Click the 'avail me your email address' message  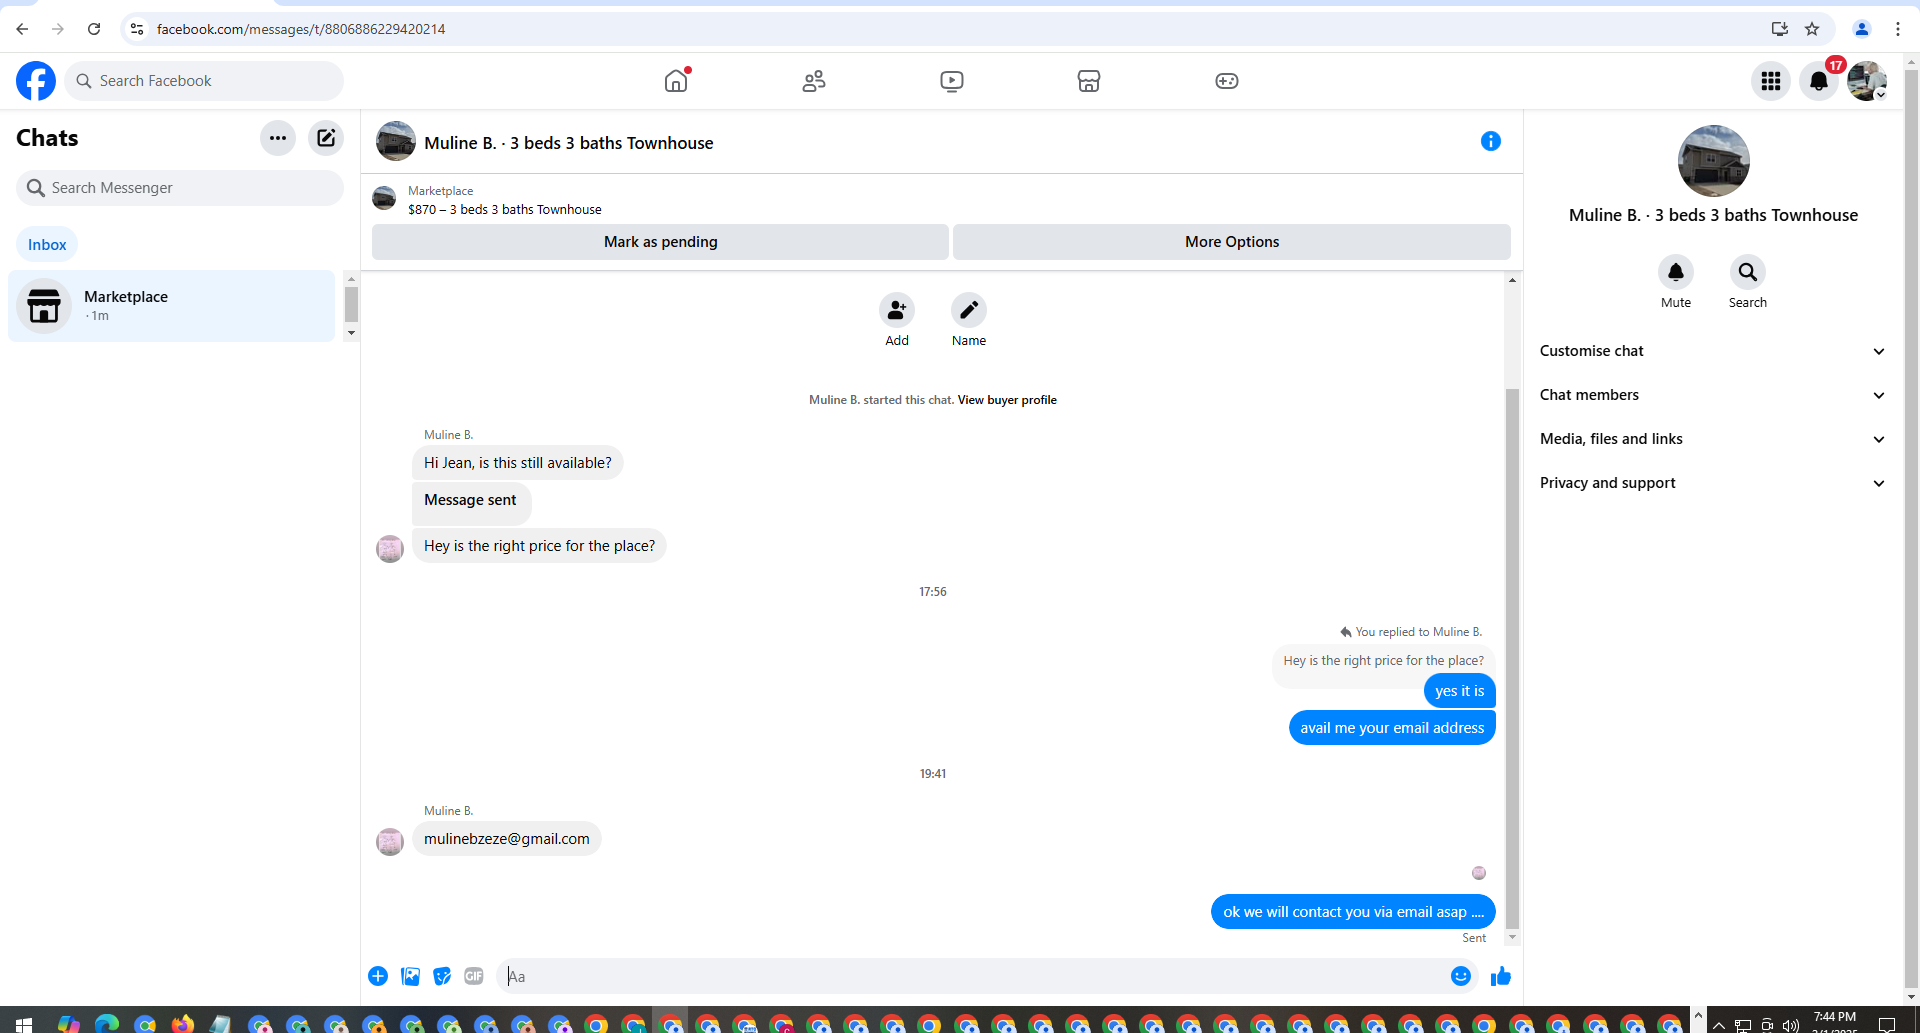pos(1392,728)
